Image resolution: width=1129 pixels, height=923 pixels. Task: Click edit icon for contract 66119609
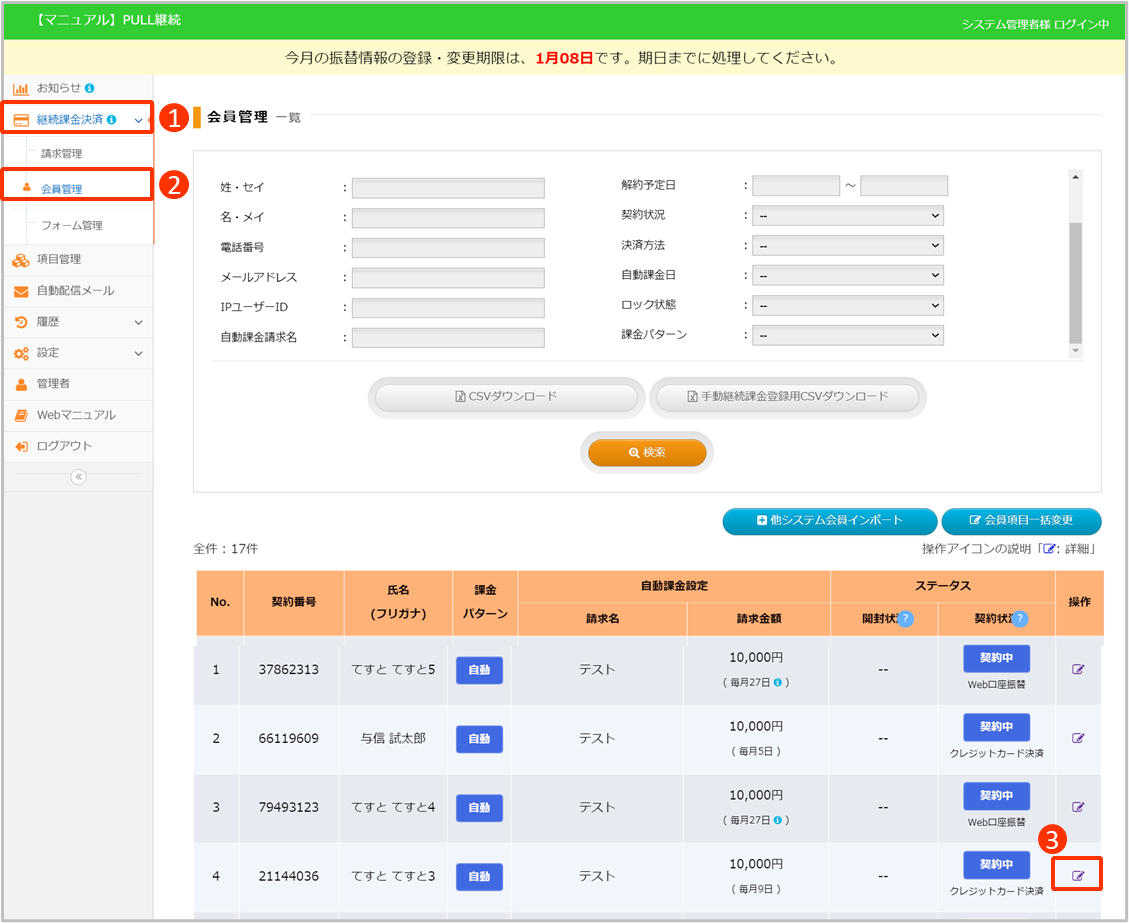pos(1078,738)
